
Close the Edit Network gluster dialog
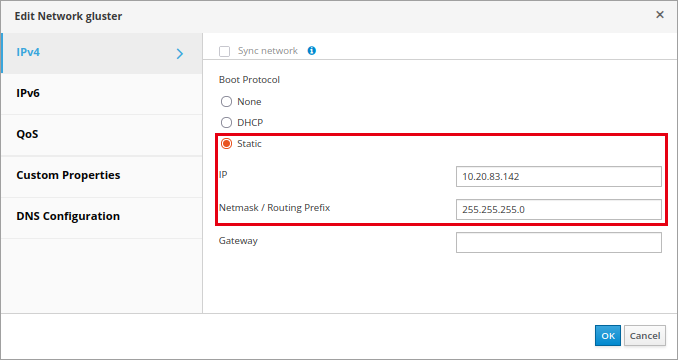pyautogui.click(x=659, y=15)
